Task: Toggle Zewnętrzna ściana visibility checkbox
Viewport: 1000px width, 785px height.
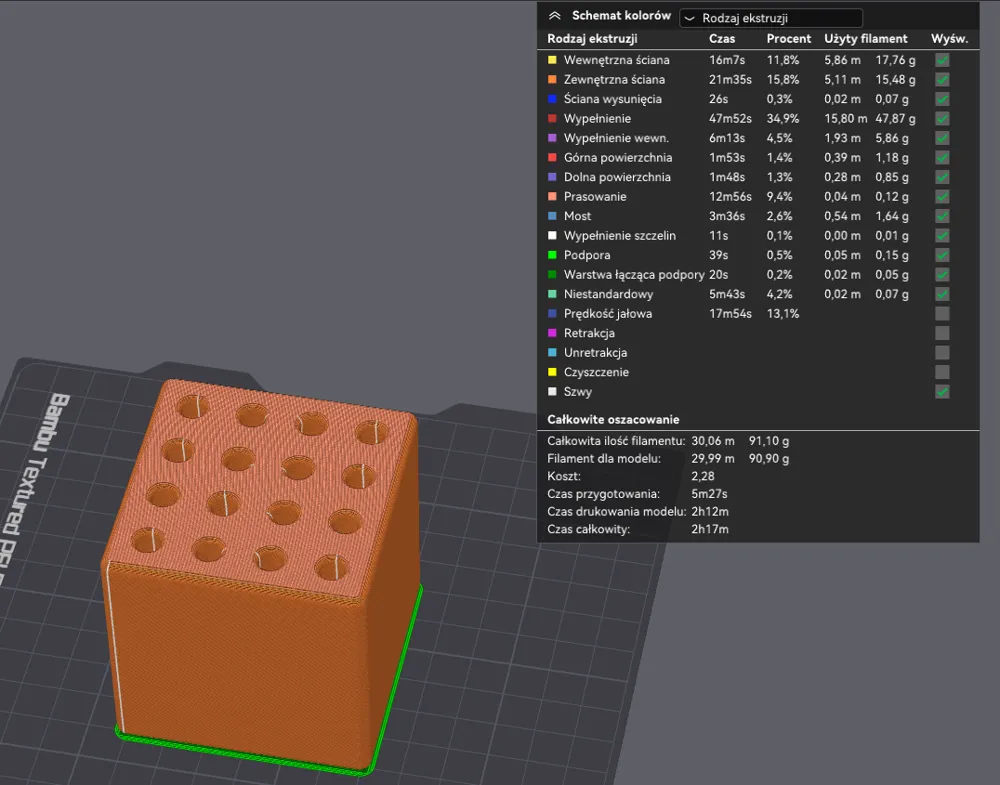Action: coord(942,80)
